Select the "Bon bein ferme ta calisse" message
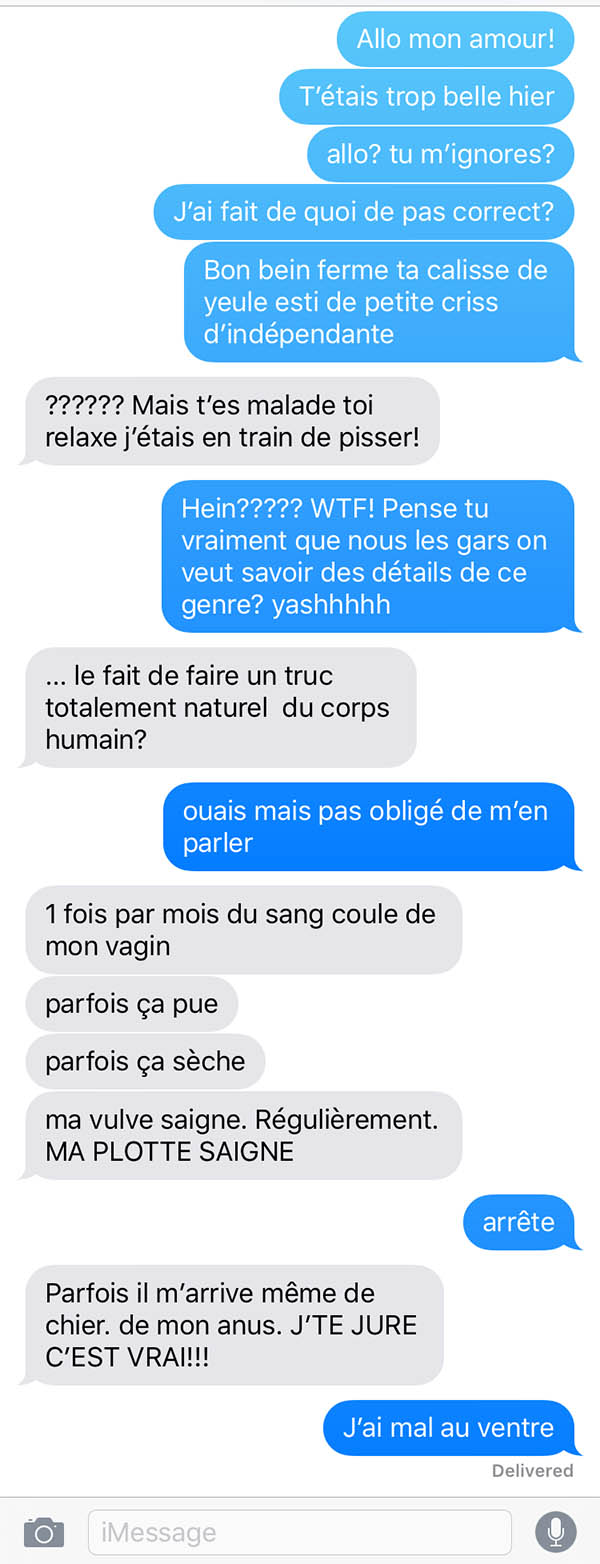Viewport: 600px width, 1564px height. pyautogui.click(x=379, y=302)
